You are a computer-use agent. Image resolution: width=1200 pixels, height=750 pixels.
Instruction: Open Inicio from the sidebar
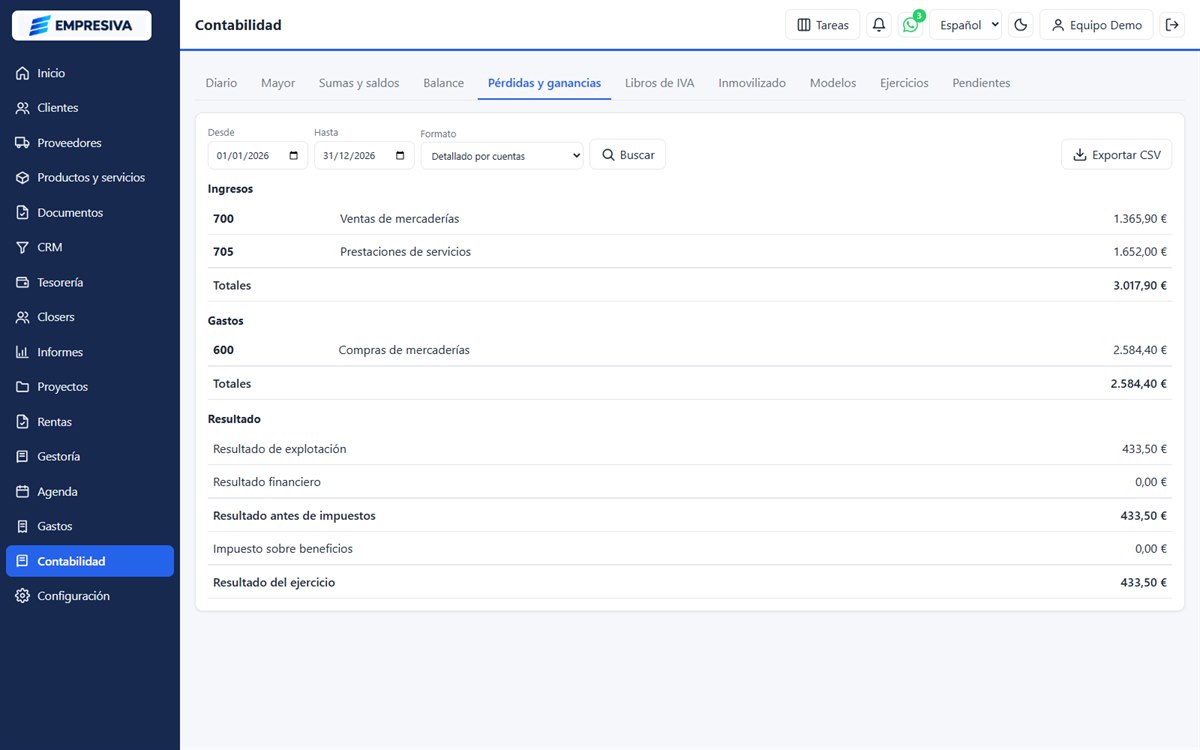coord(90,73)
